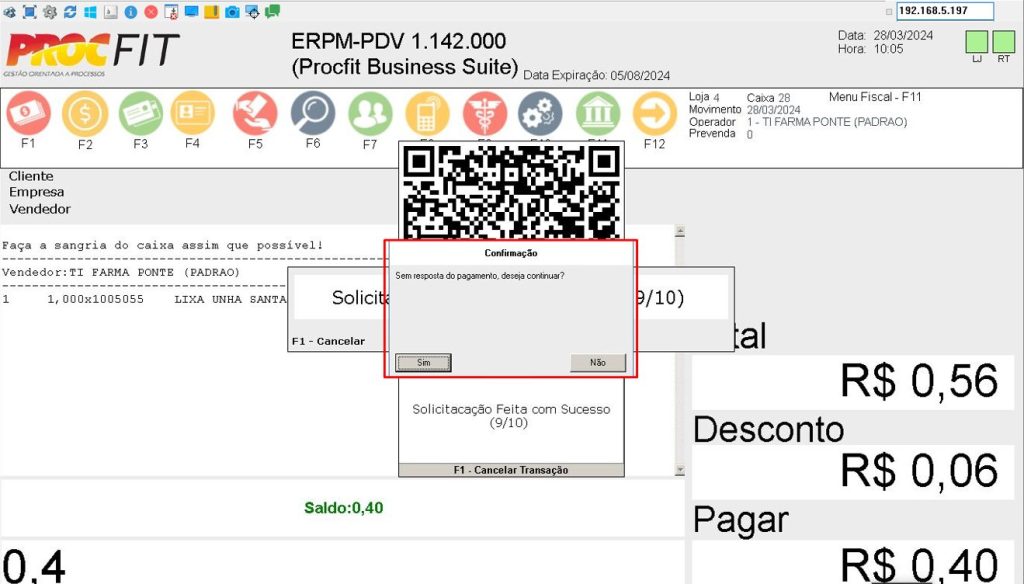
Task: Click the IP address field 192.168.5.197
Action: pos(945,10)
